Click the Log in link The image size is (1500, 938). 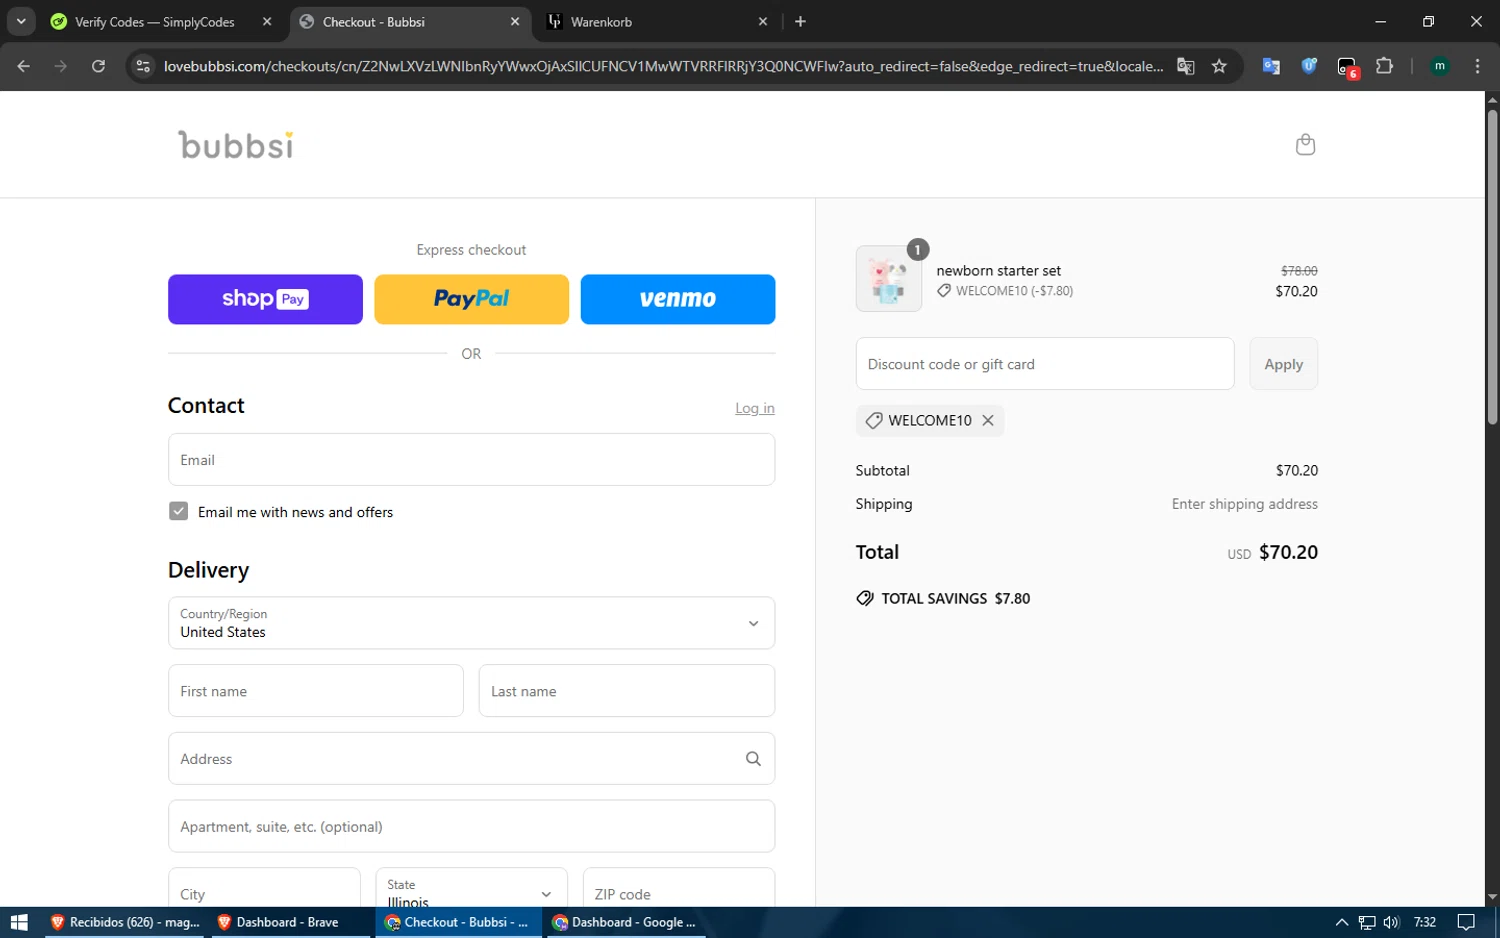(755, 408)
